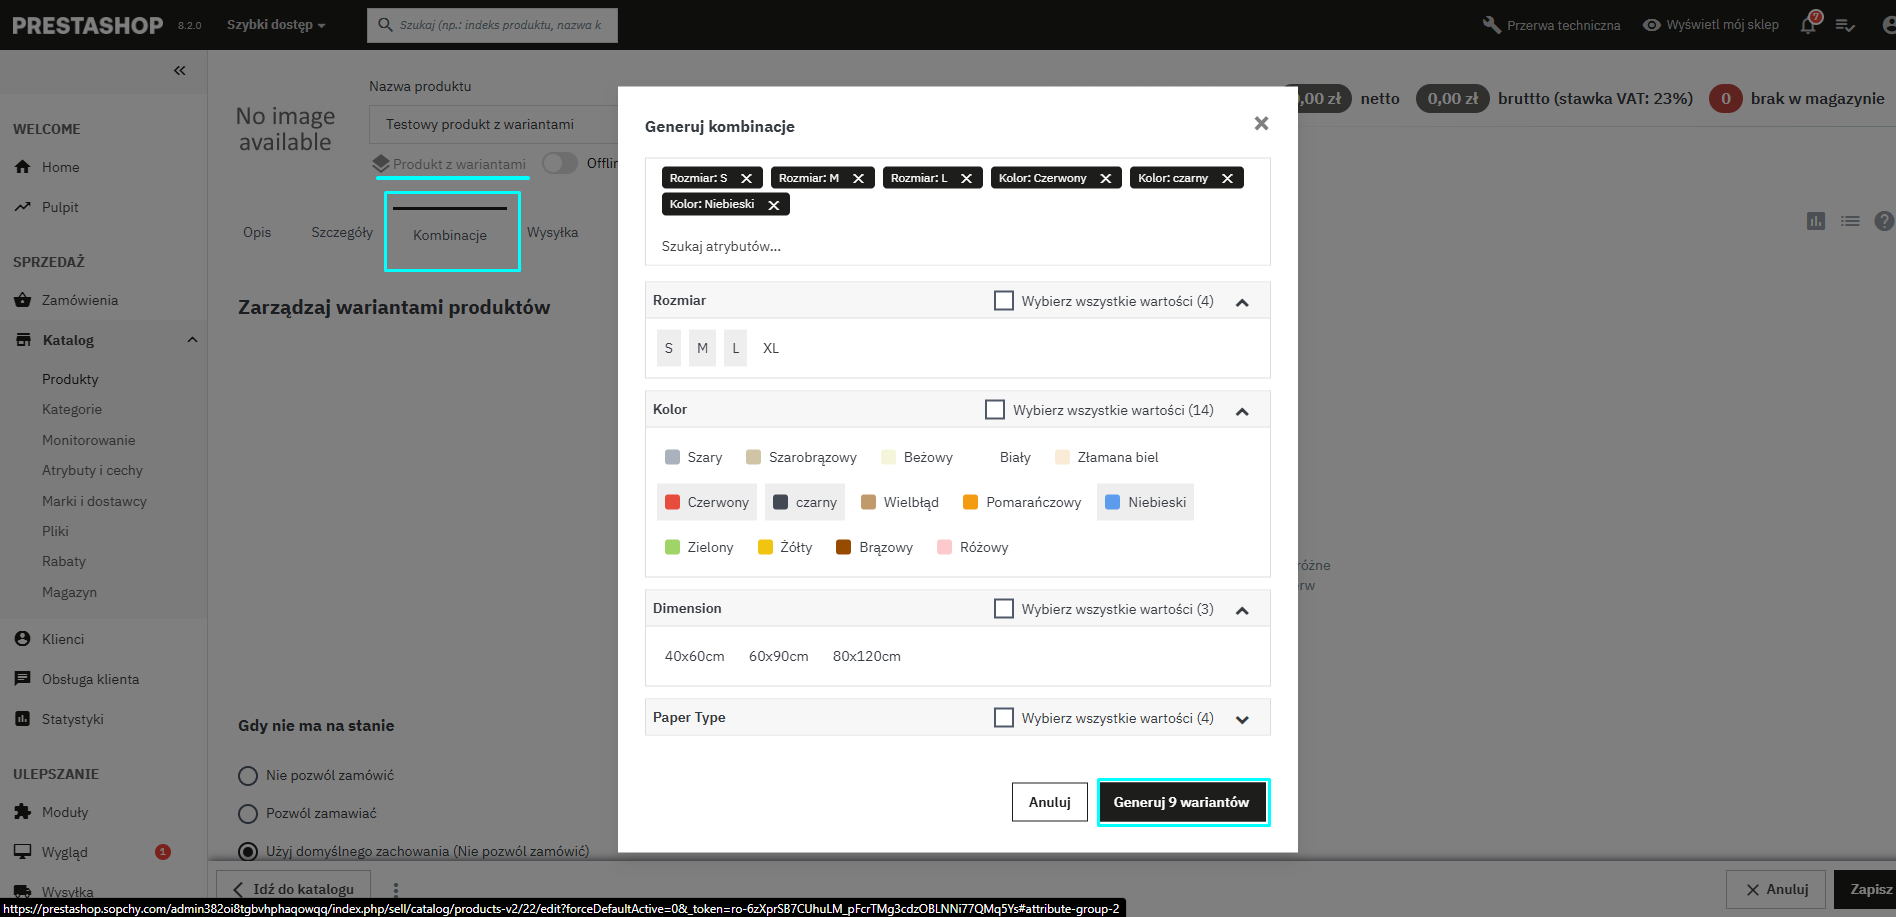This screenshot has width=1896, height=917.
Task: Open the quick actions menu icon top bar
Action: 1846,25
